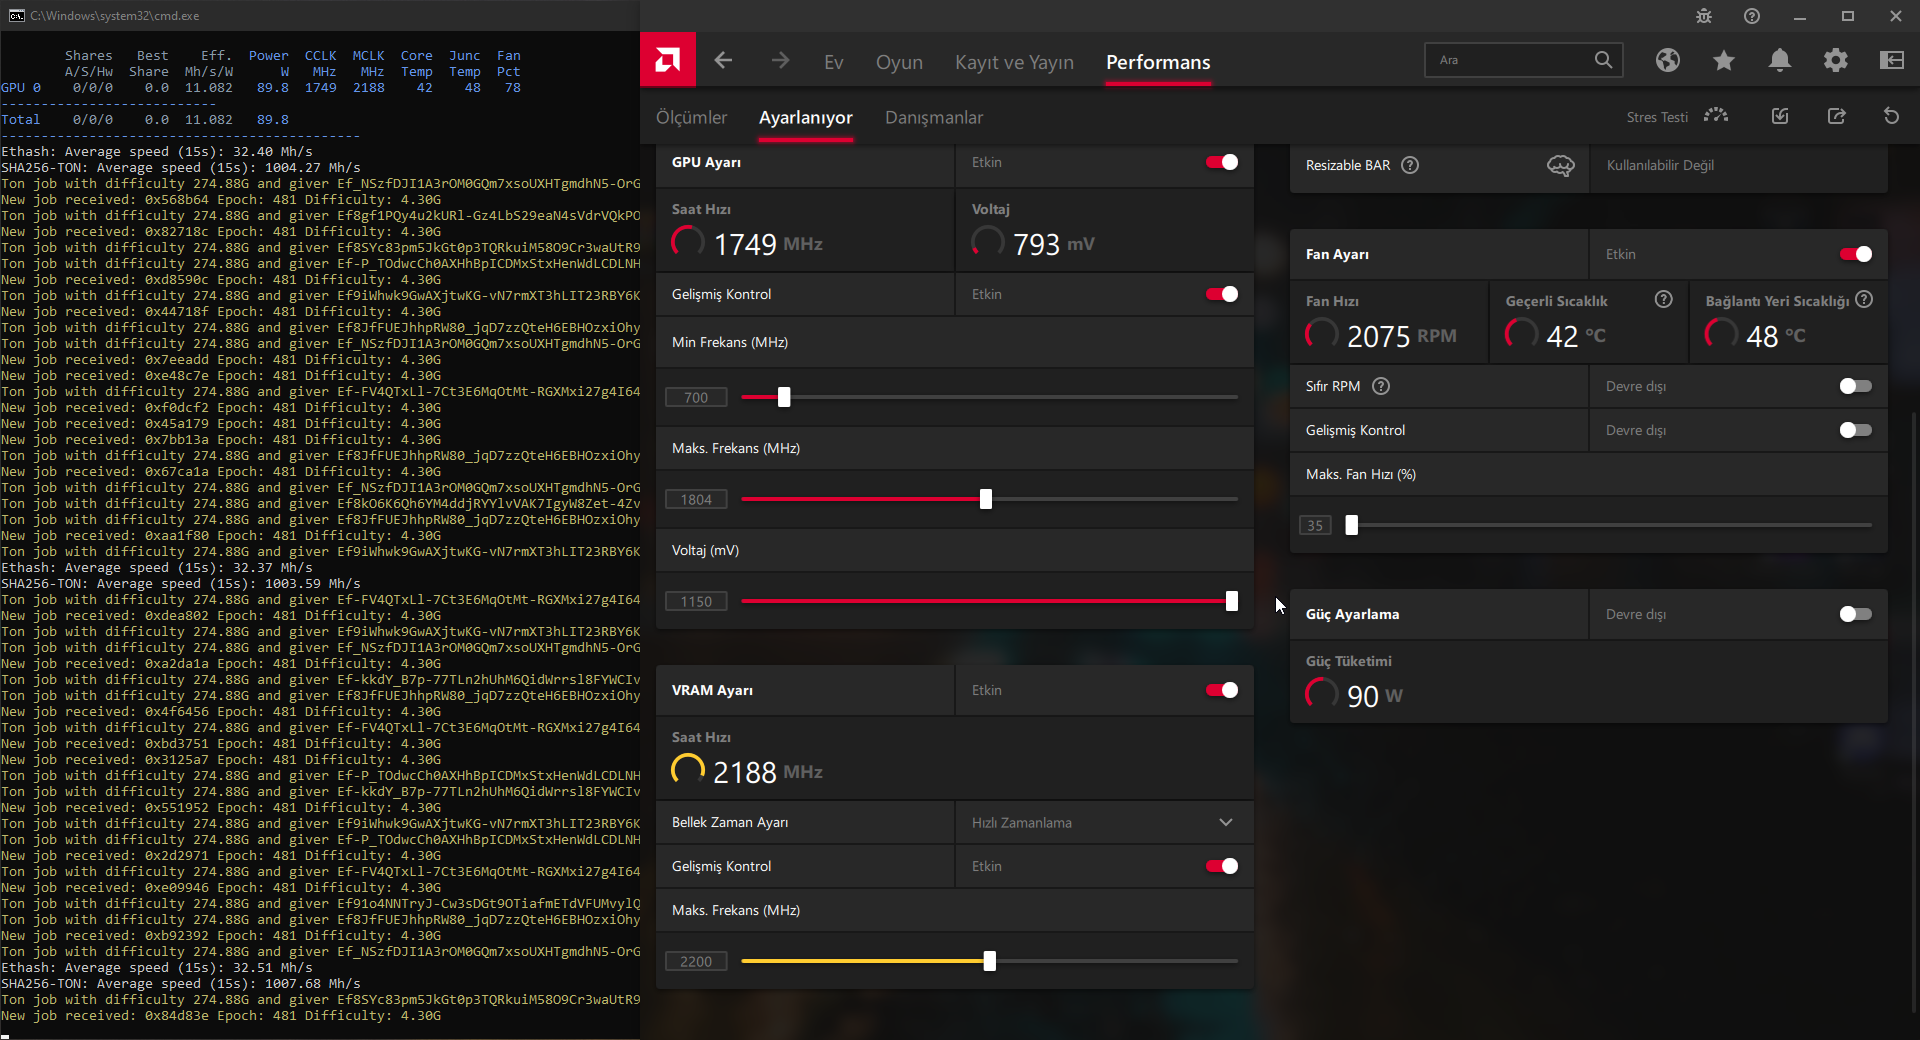Switch to the Ev tab
The image size is (1920, 1040).
click(834, 62)
